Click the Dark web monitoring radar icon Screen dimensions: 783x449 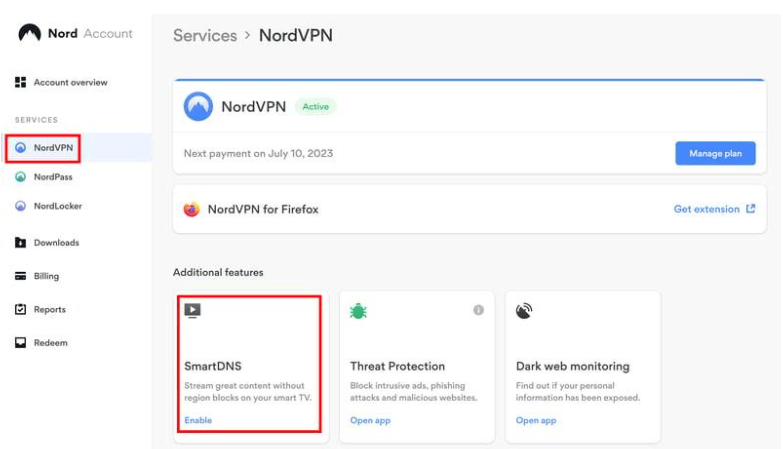(x=524, y=311)
